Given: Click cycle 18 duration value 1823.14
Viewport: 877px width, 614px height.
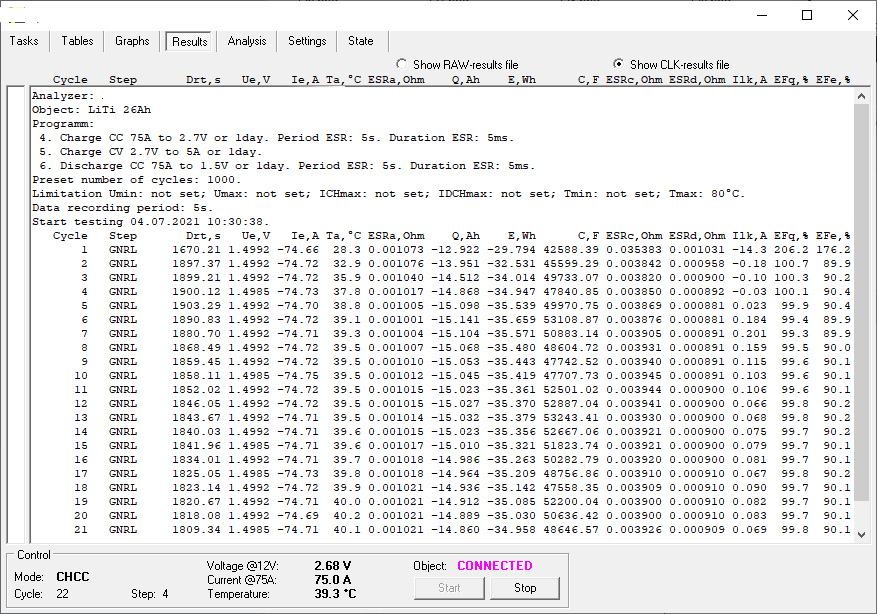Looking at the screenshot, I should tap(196, 488).
